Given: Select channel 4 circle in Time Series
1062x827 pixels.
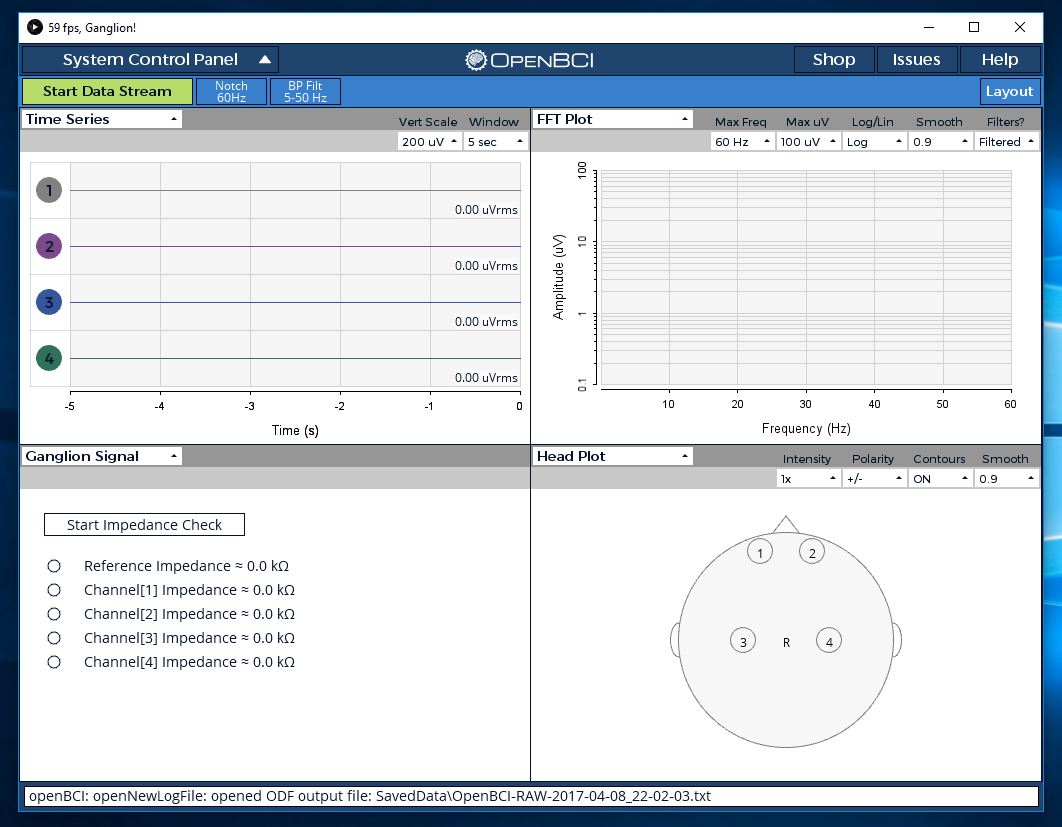Looking at the screenshot, I should tap(49, 357).
